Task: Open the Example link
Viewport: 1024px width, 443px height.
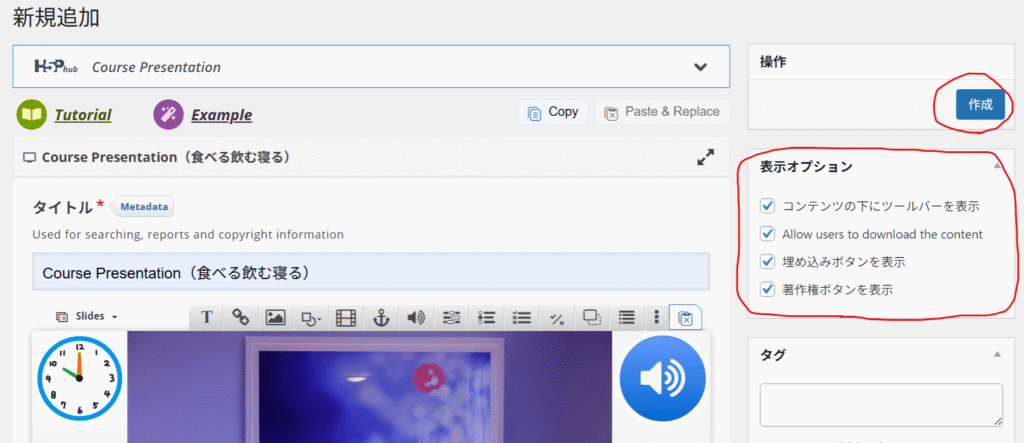Action: click(x=221, y=115)
